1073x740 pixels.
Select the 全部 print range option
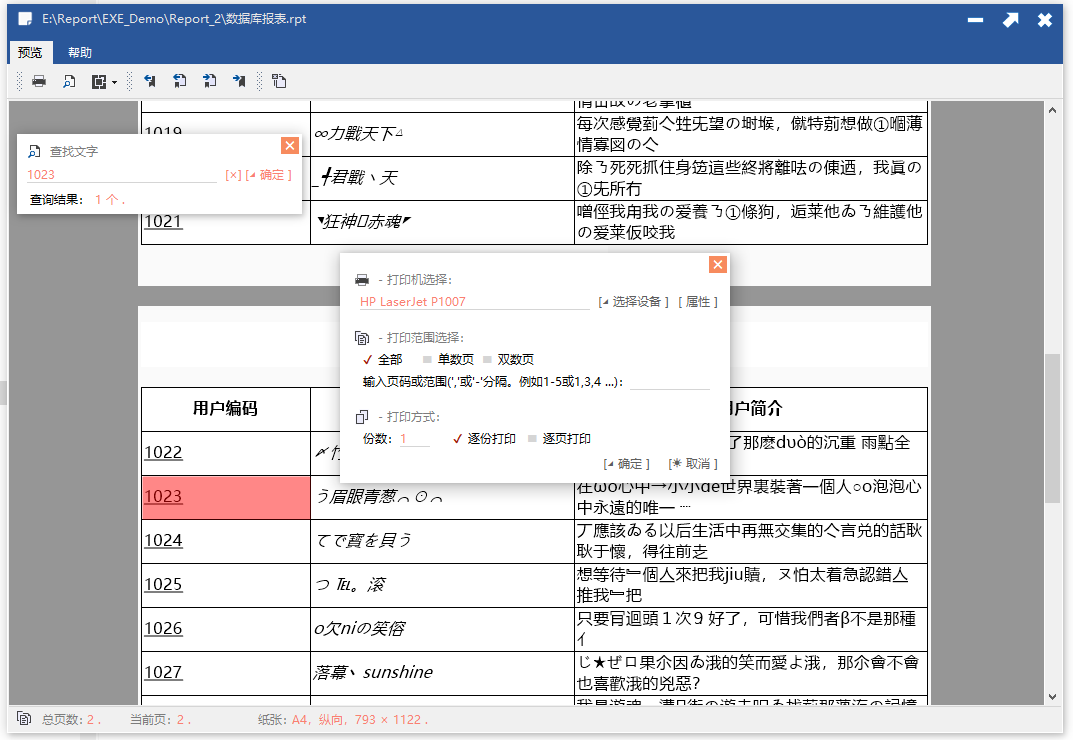click(383, 359)
